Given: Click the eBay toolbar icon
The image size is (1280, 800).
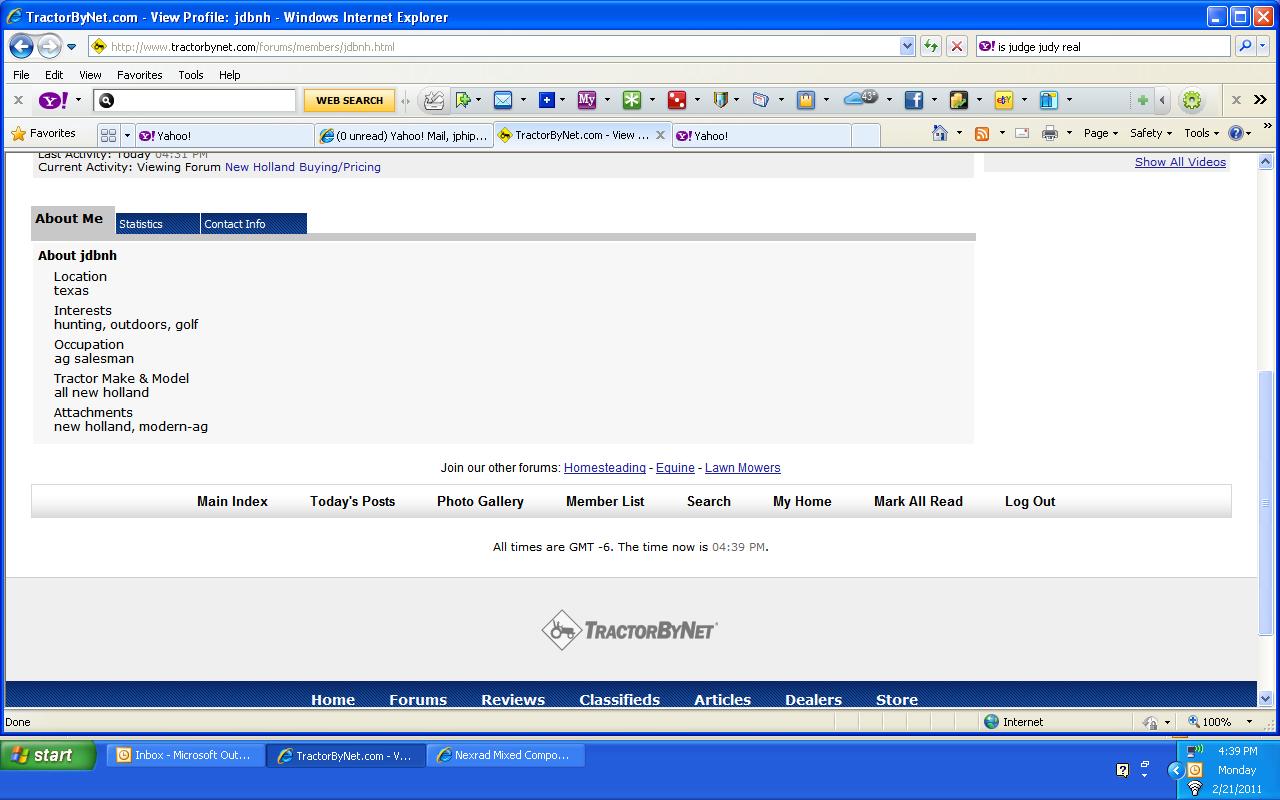Looking at the screenshot, I should 1003,100.
